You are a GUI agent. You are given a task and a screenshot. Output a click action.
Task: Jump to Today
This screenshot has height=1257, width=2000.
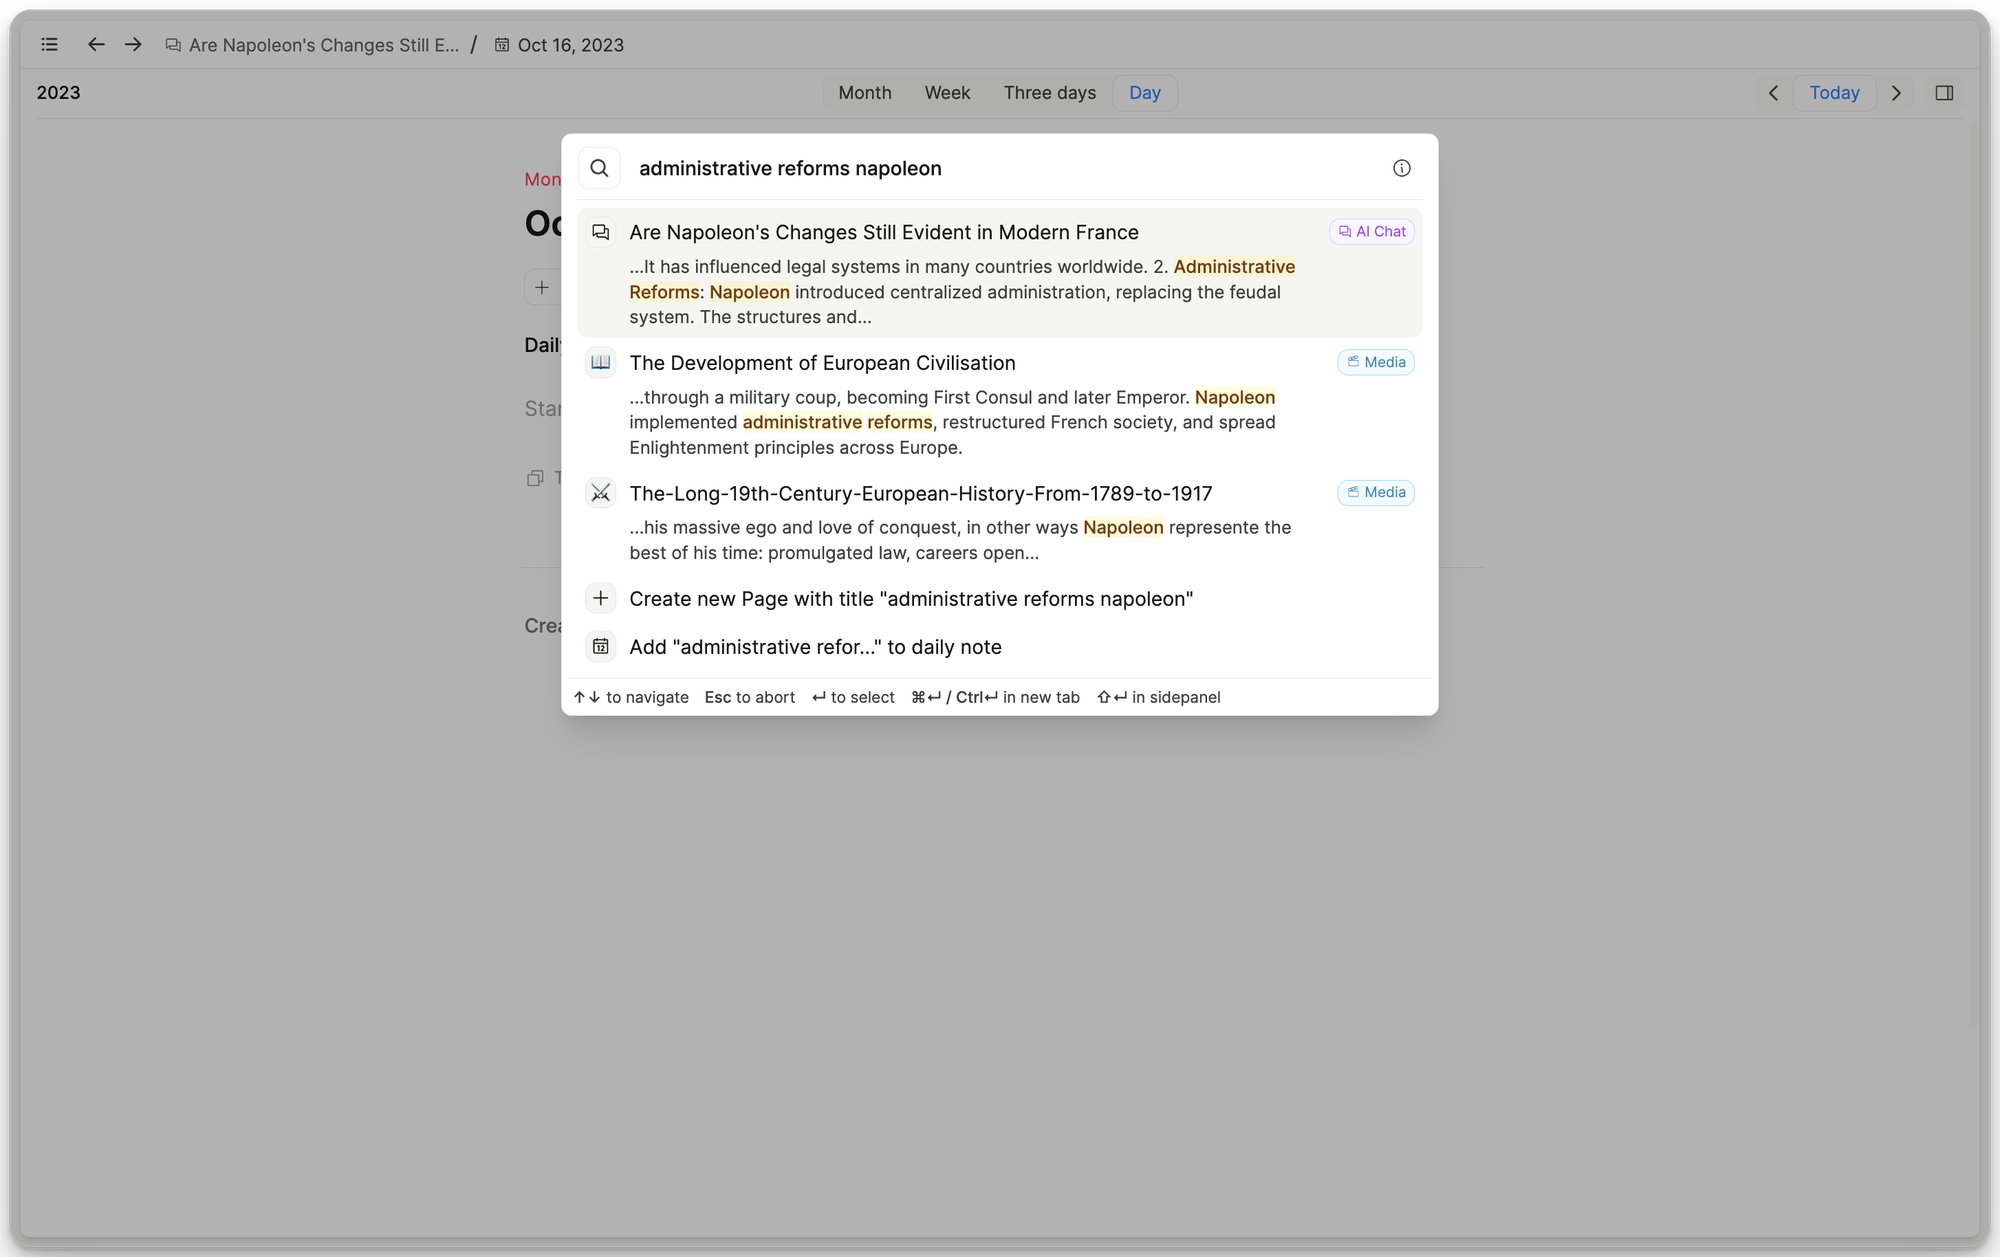1834,93
